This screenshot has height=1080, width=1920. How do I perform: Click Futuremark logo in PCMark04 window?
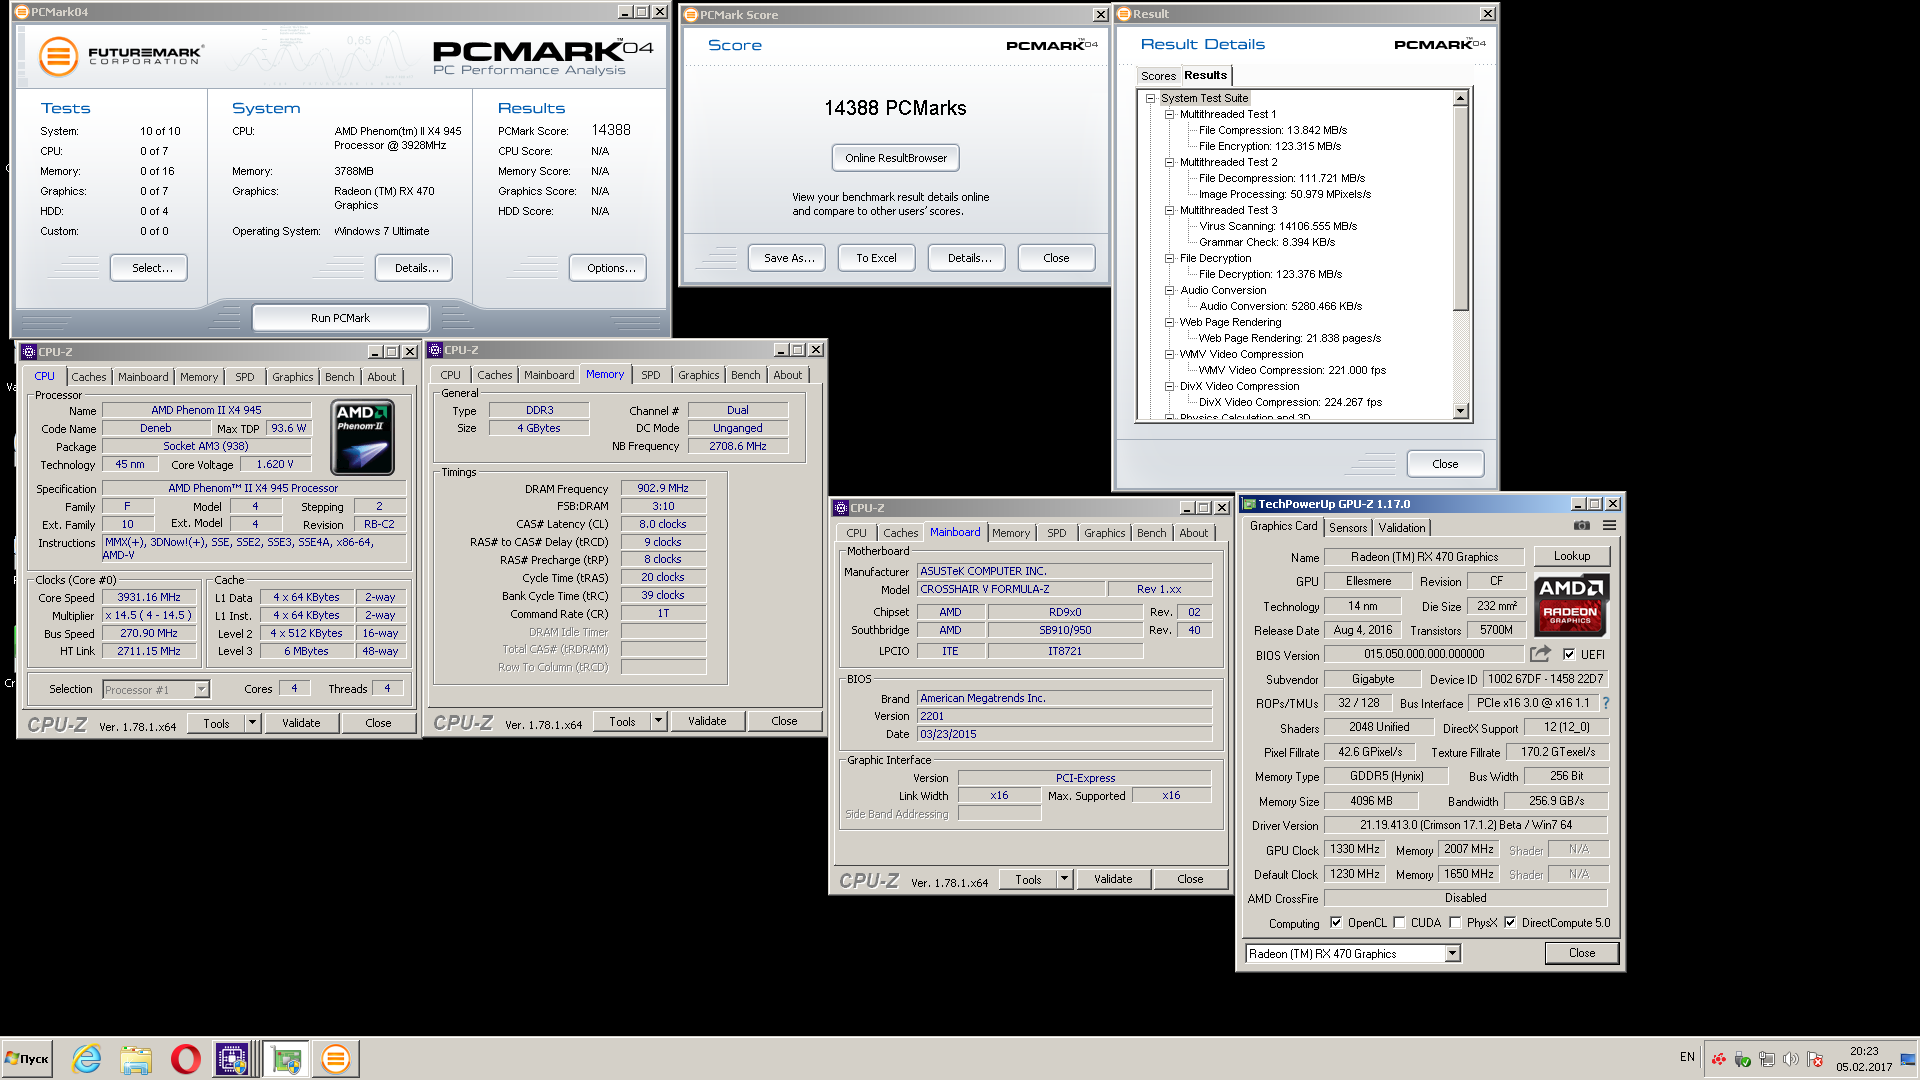pos(121,56)
